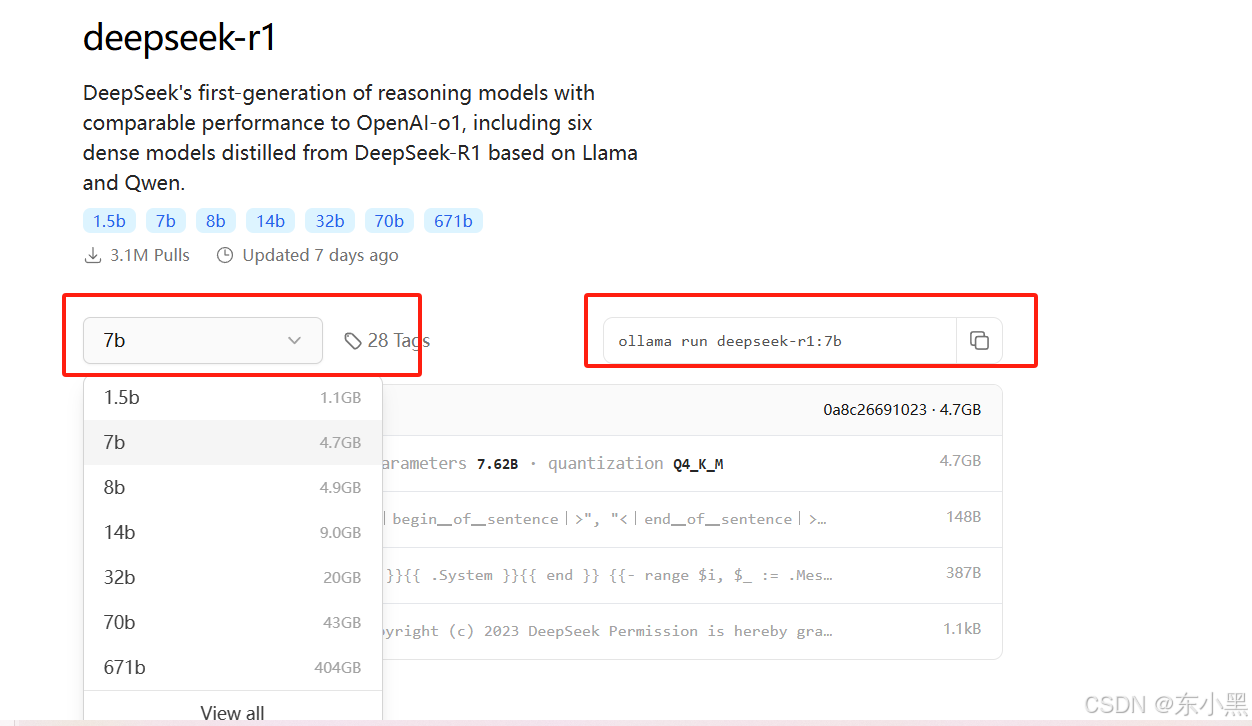Open the 7b model size dropdown
1252x726 pixels.
click(x=203, y=340)
